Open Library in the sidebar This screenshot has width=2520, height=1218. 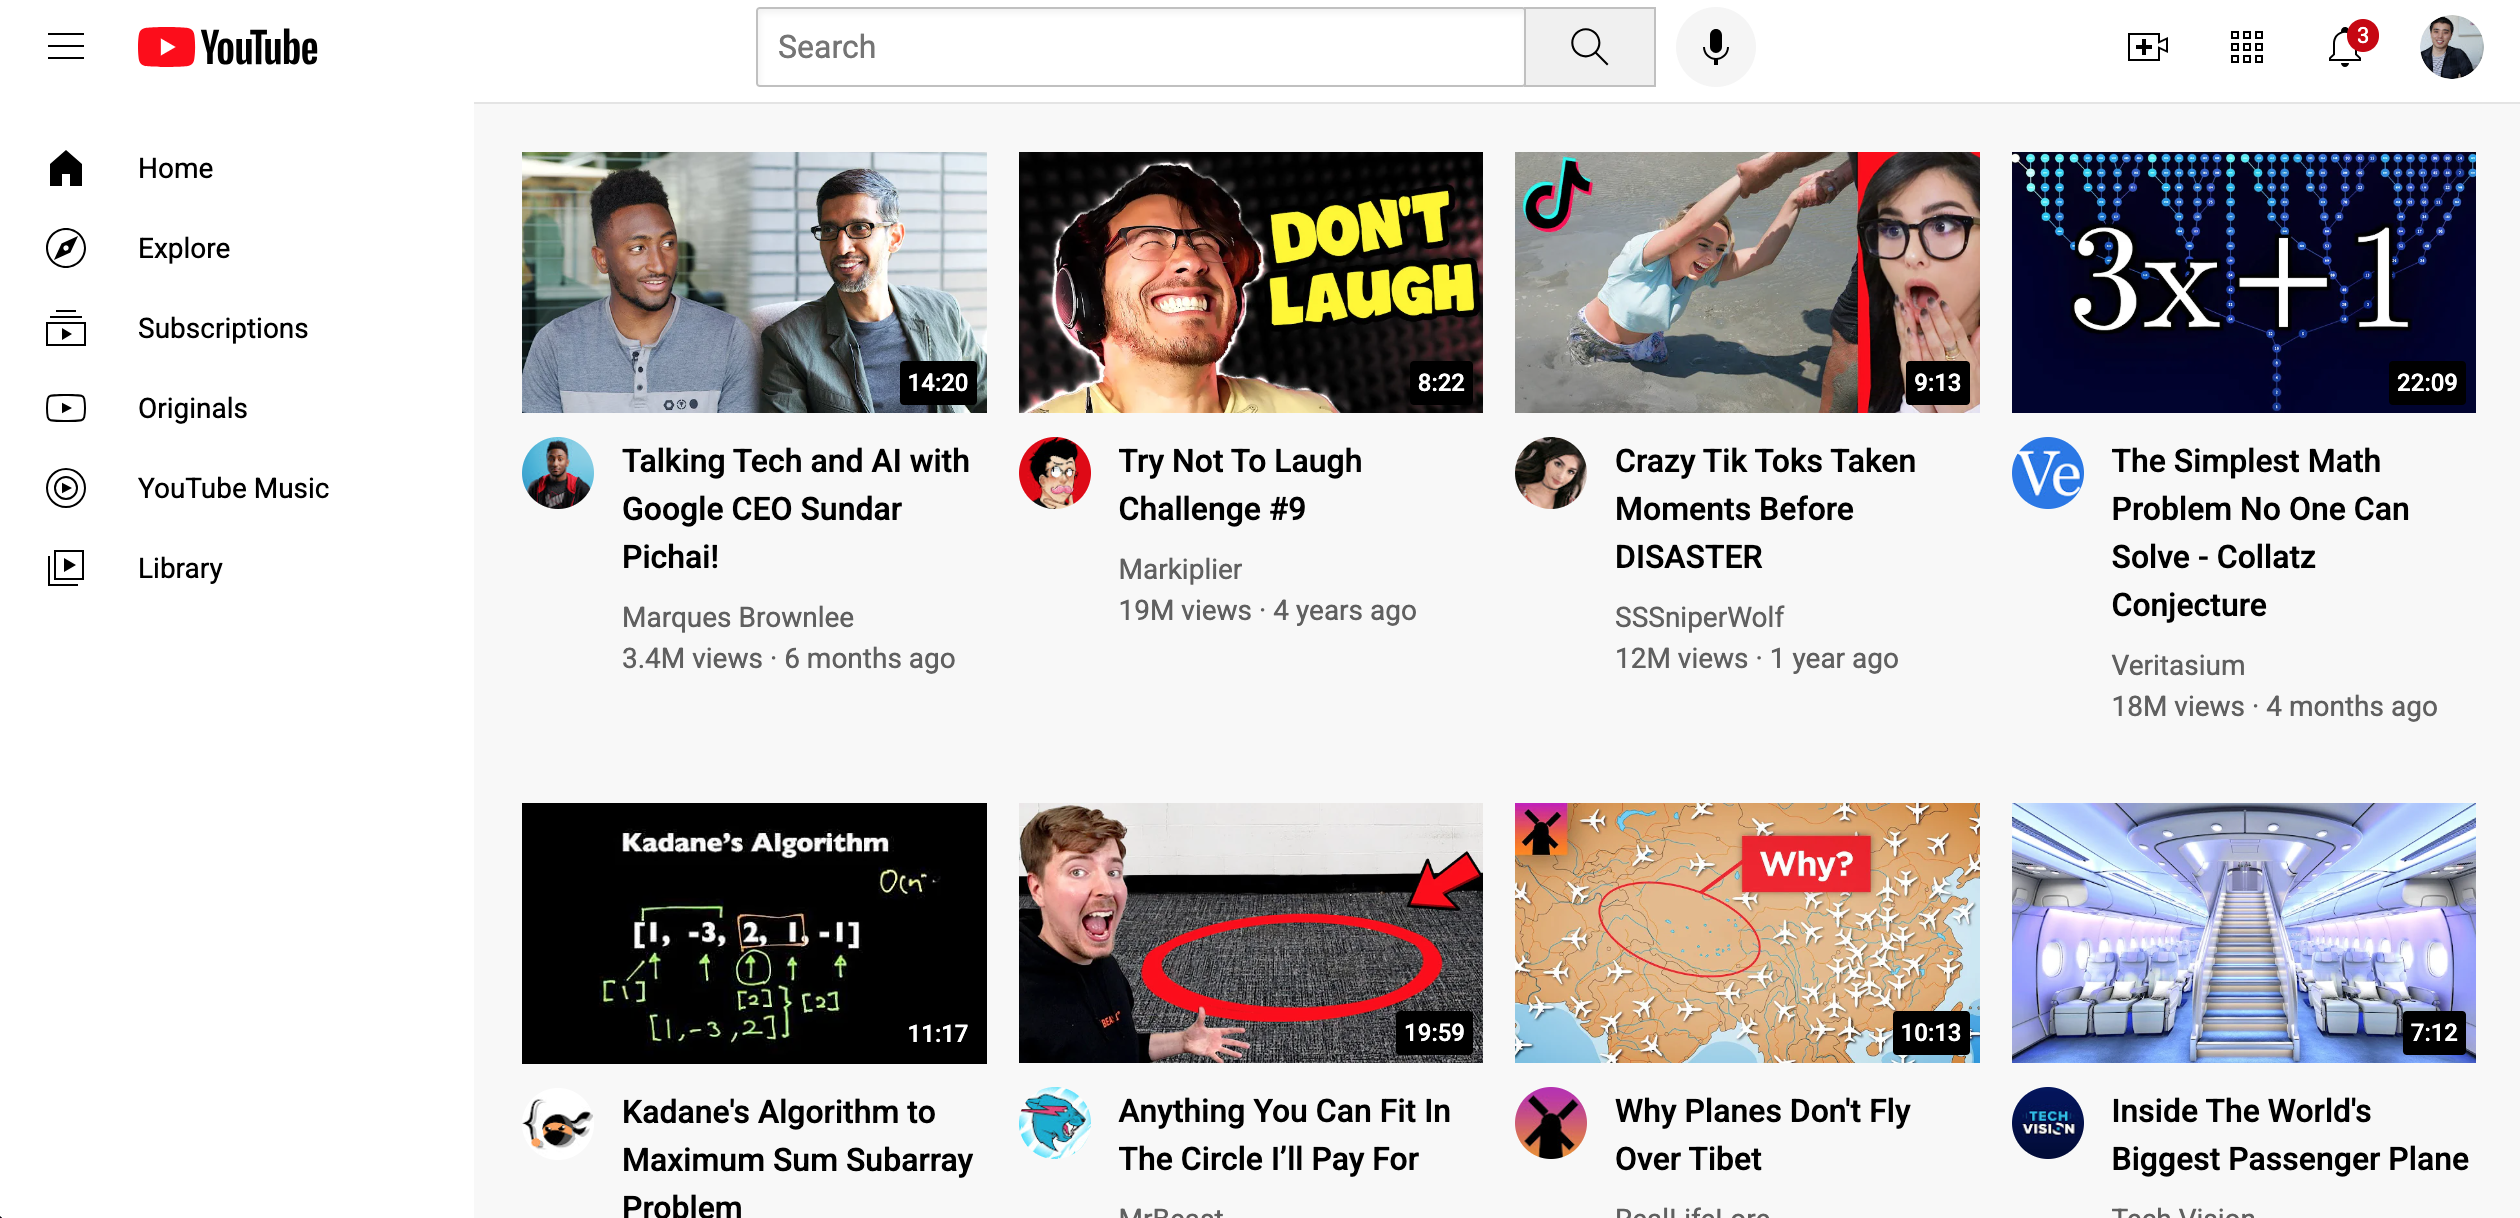(180, 568)
